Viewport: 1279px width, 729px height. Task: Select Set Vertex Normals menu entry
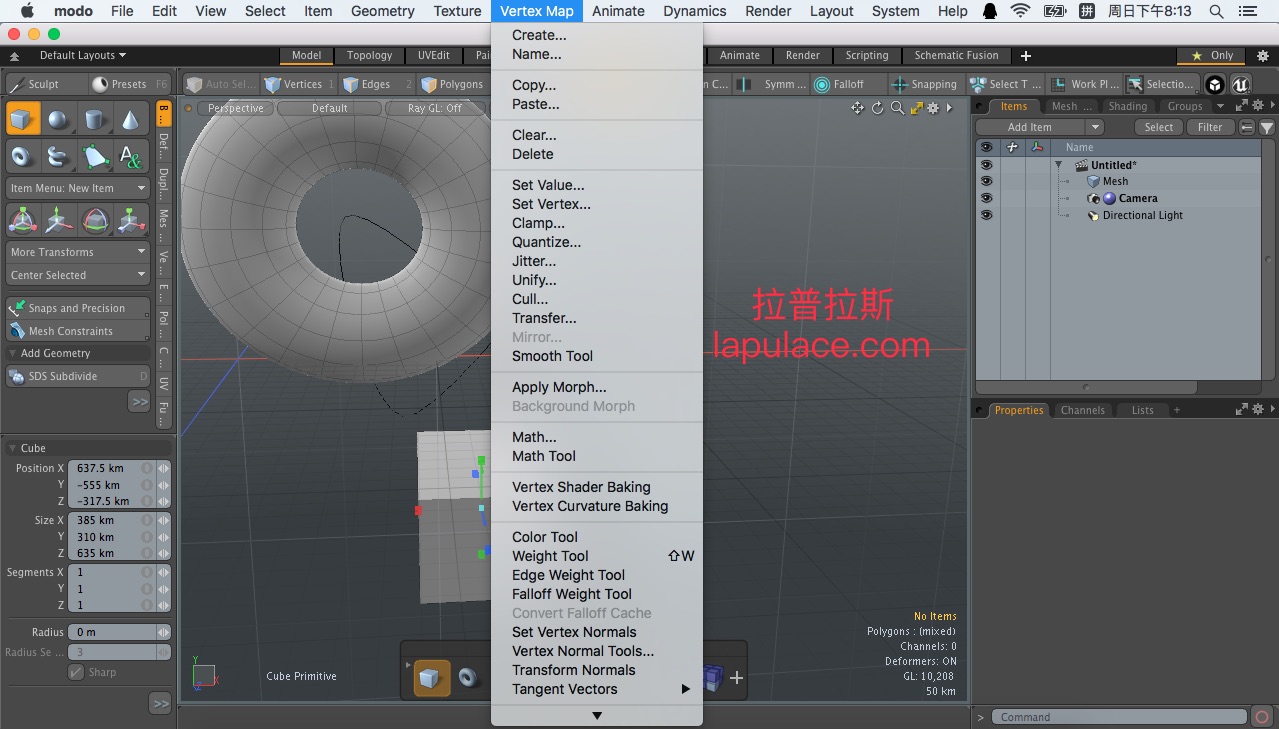click(x=597, y=632)
